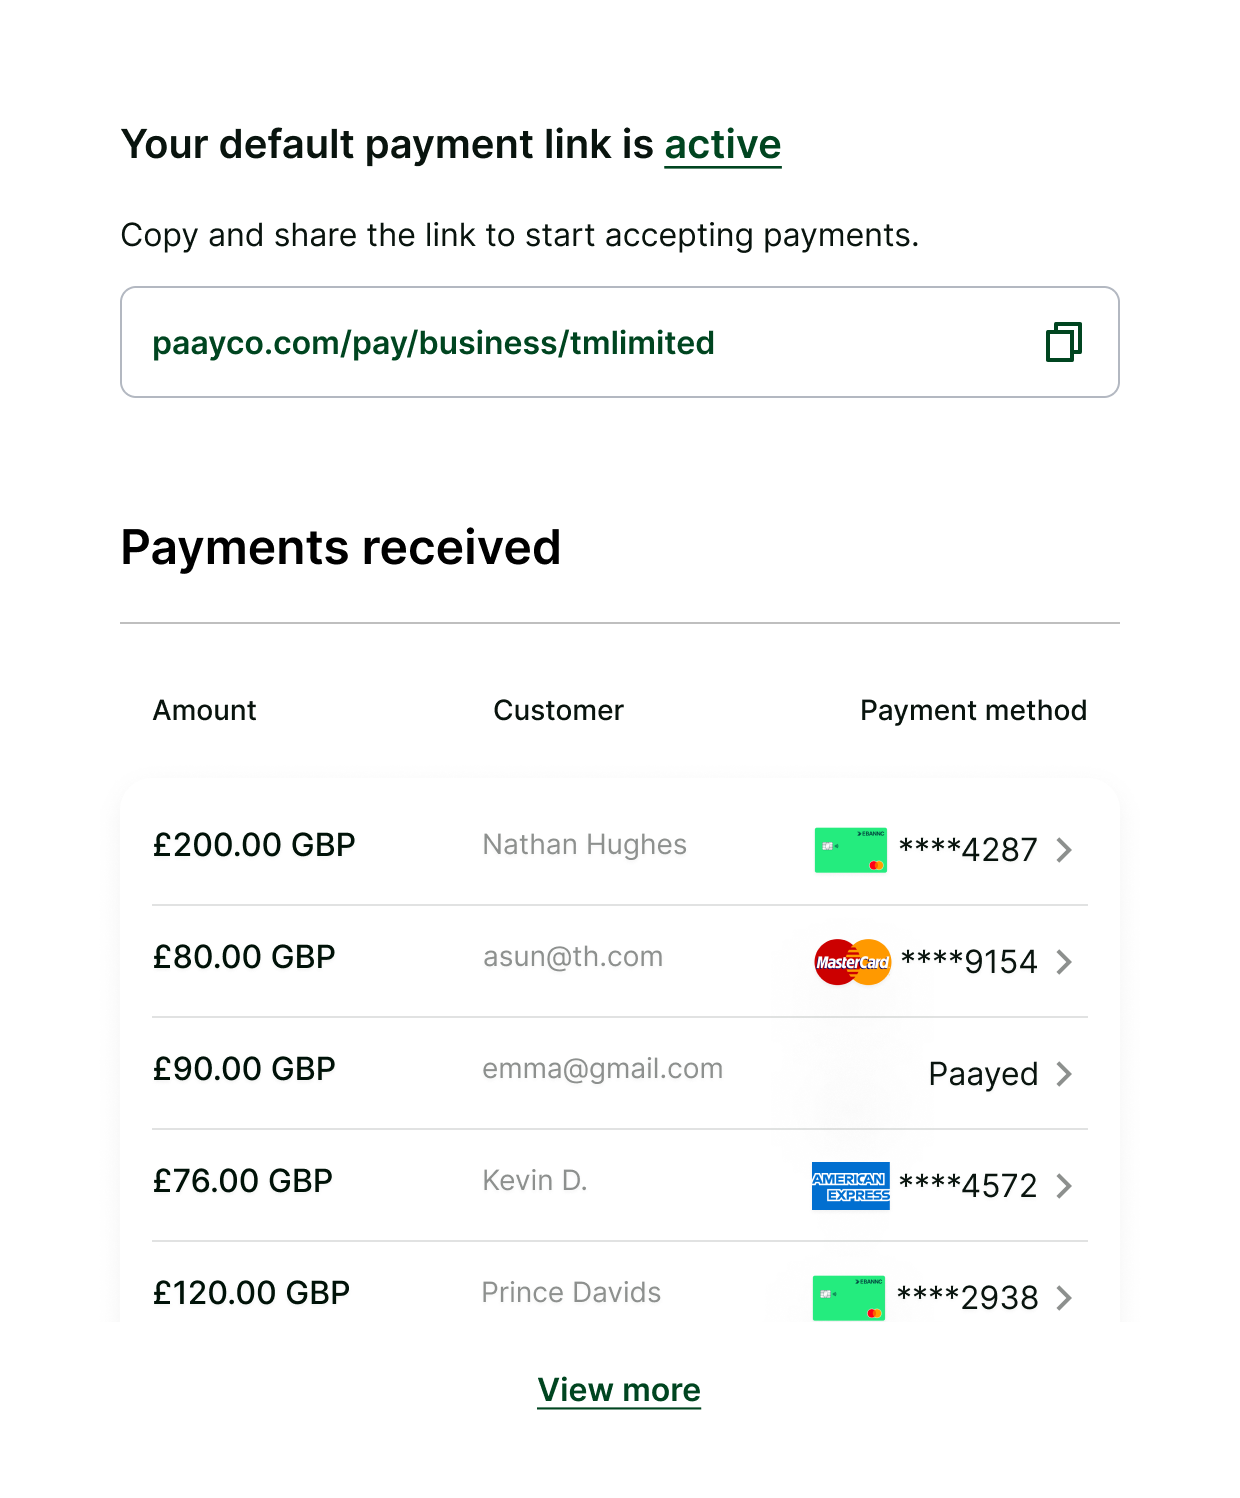Screen dimensions: 1240x1498
Task: Click the Payment method column header
Action: coord(973,710)
